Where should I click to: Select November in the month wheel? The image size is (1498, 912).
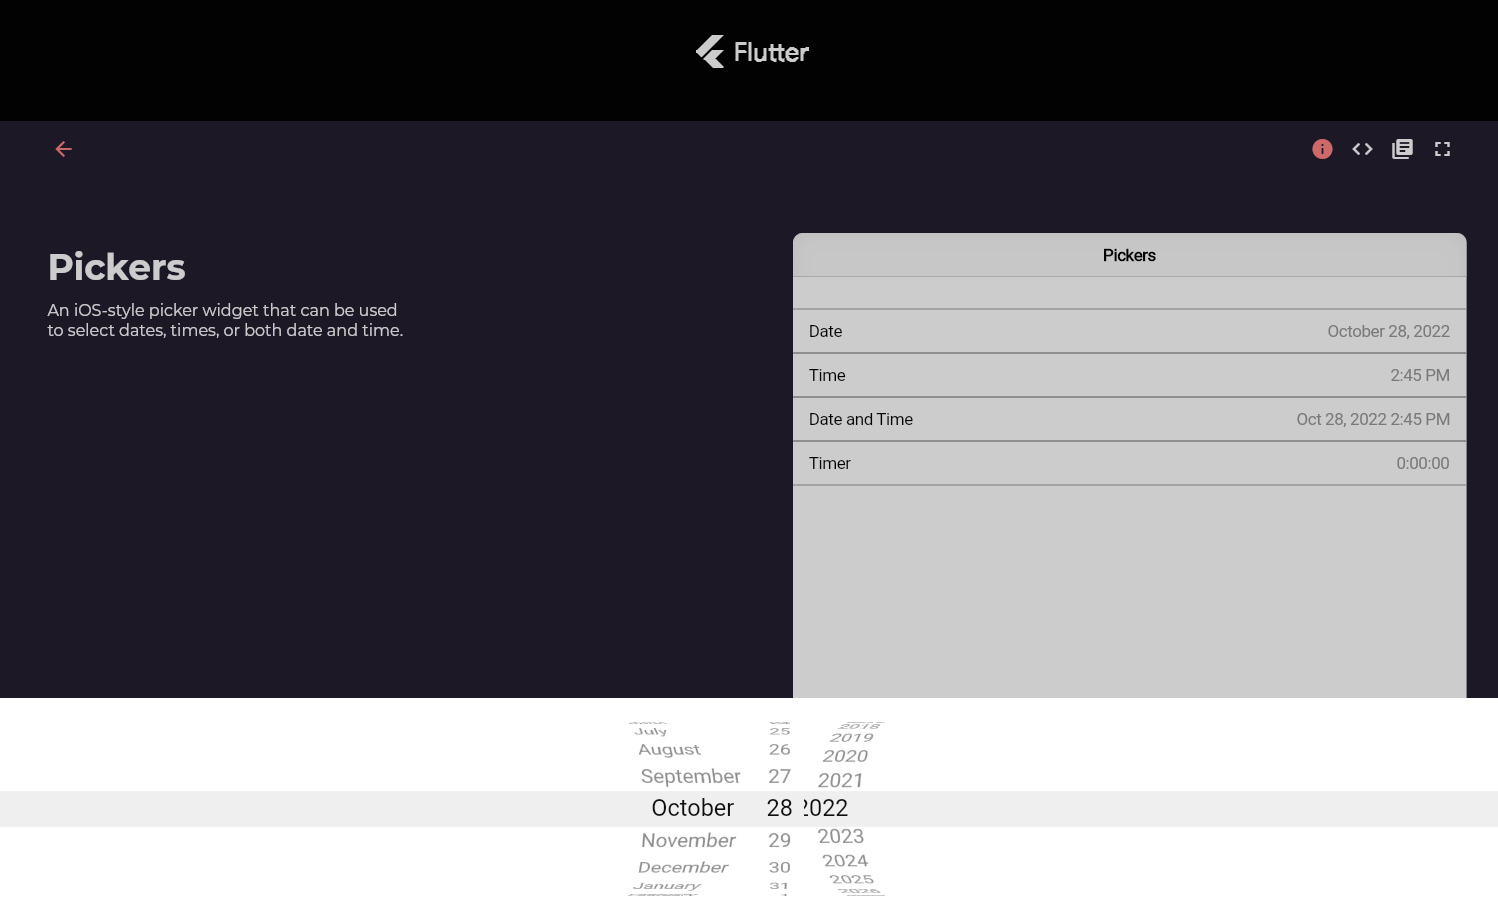[688, 840]
